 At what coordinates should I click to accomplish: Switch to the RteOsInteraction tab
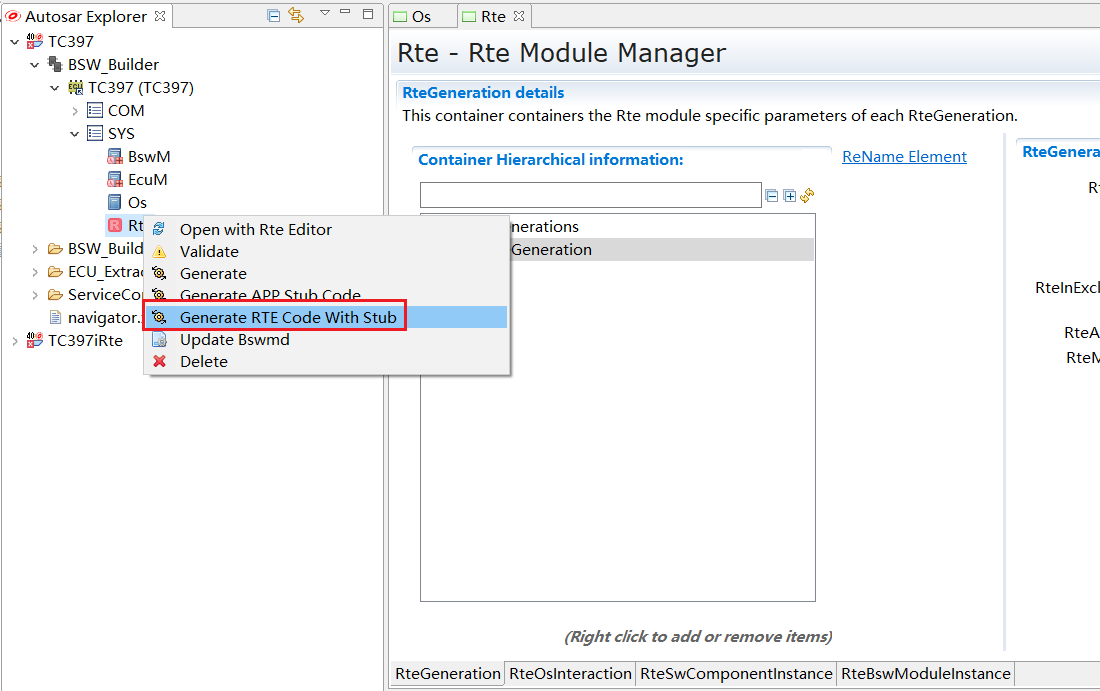[x=570, y=674]
